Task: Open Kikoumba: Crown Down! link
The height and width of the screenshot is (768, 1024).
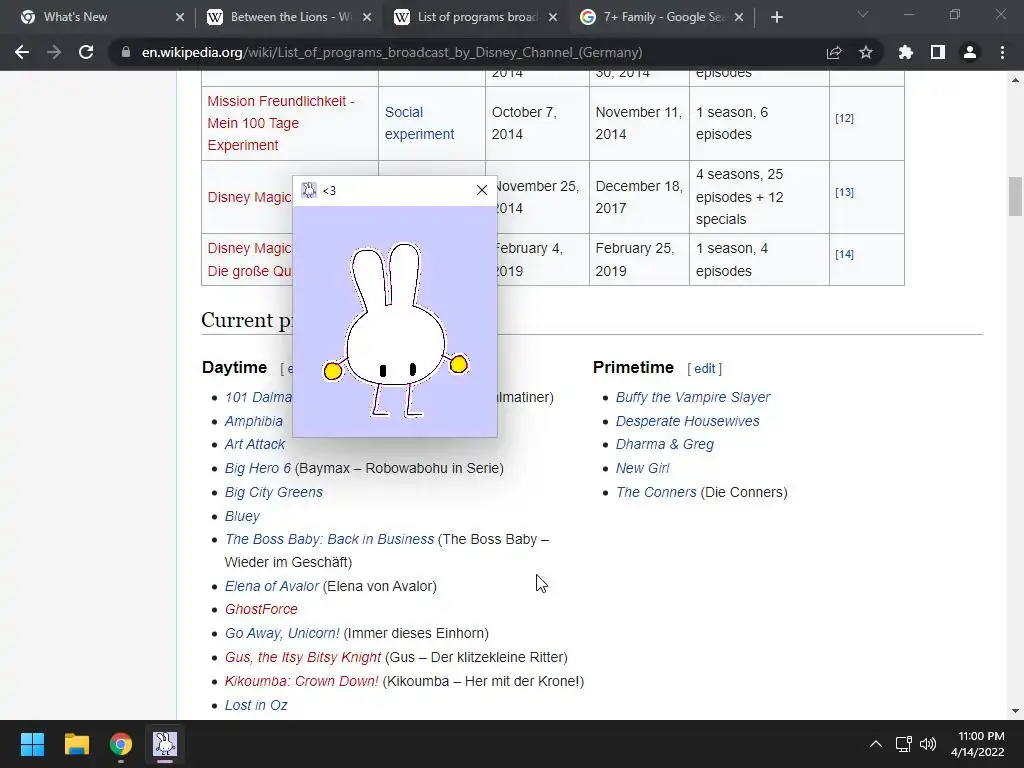Action: (302, 681)
